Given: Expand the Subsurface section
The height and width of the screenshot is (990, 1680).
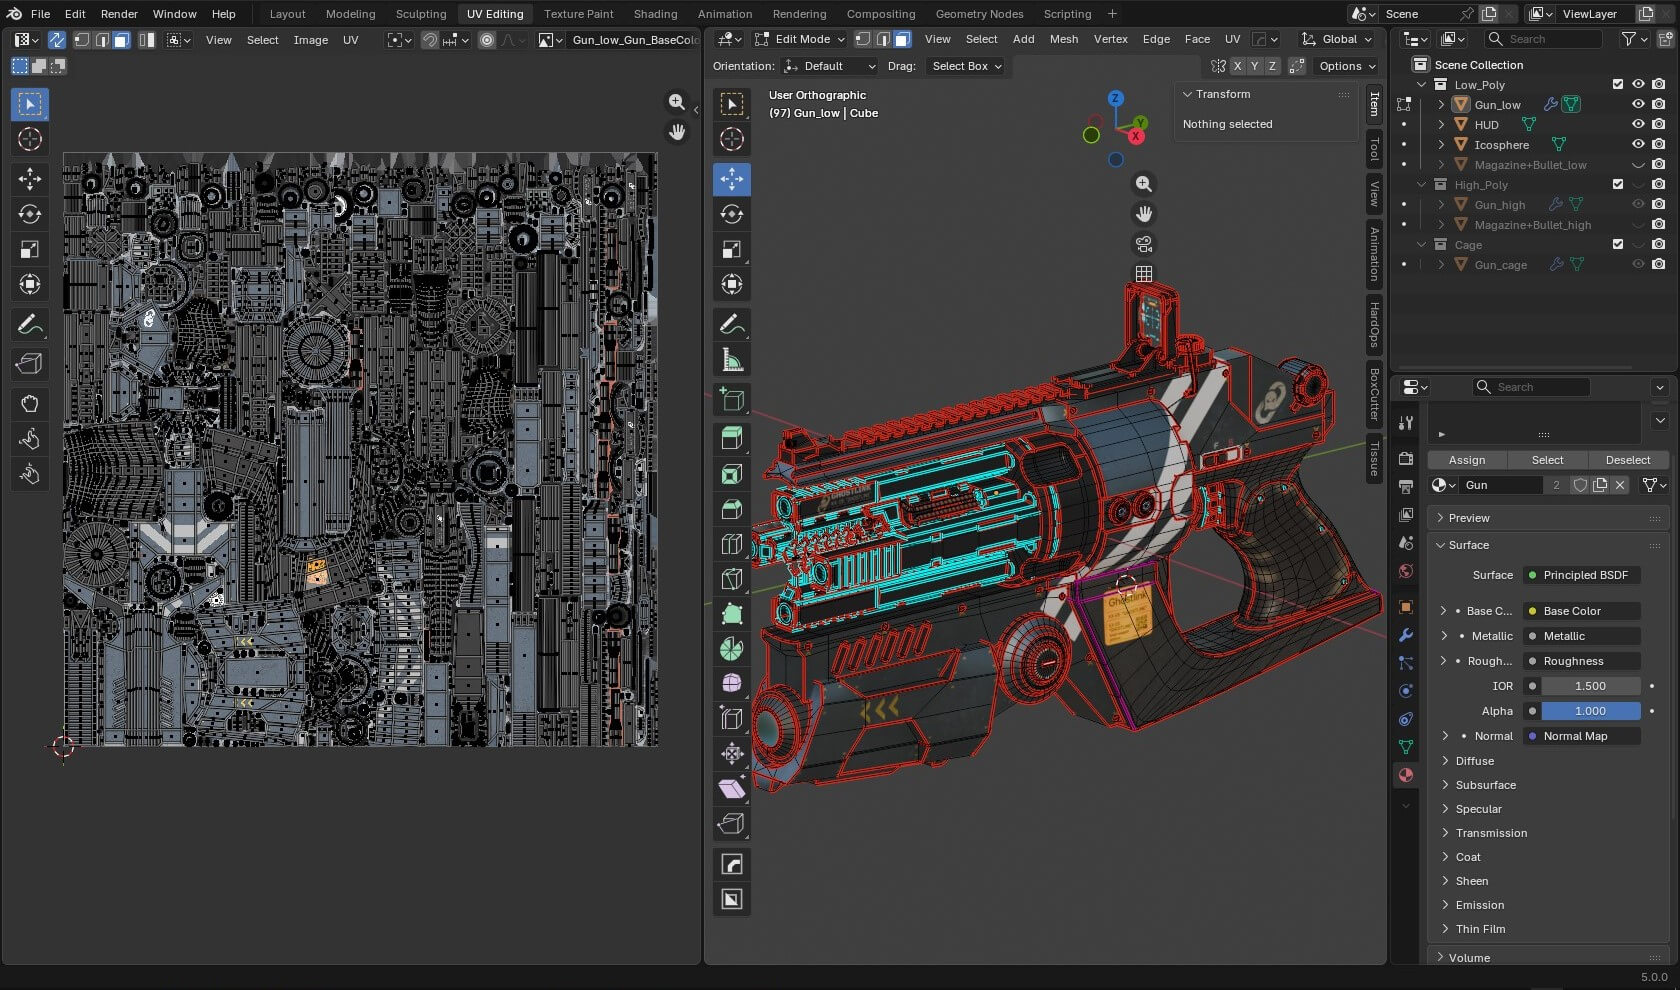Looking at the screenshot, I should click(x=1485, y=785).
